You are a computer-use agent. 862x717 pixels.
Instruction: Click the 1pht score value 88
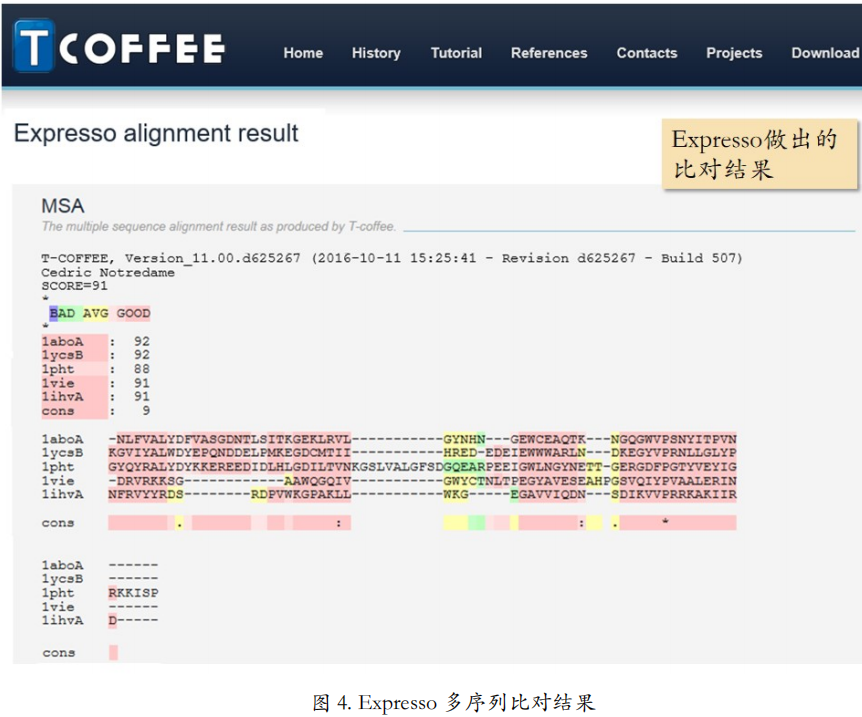click(x=141, y=369)
